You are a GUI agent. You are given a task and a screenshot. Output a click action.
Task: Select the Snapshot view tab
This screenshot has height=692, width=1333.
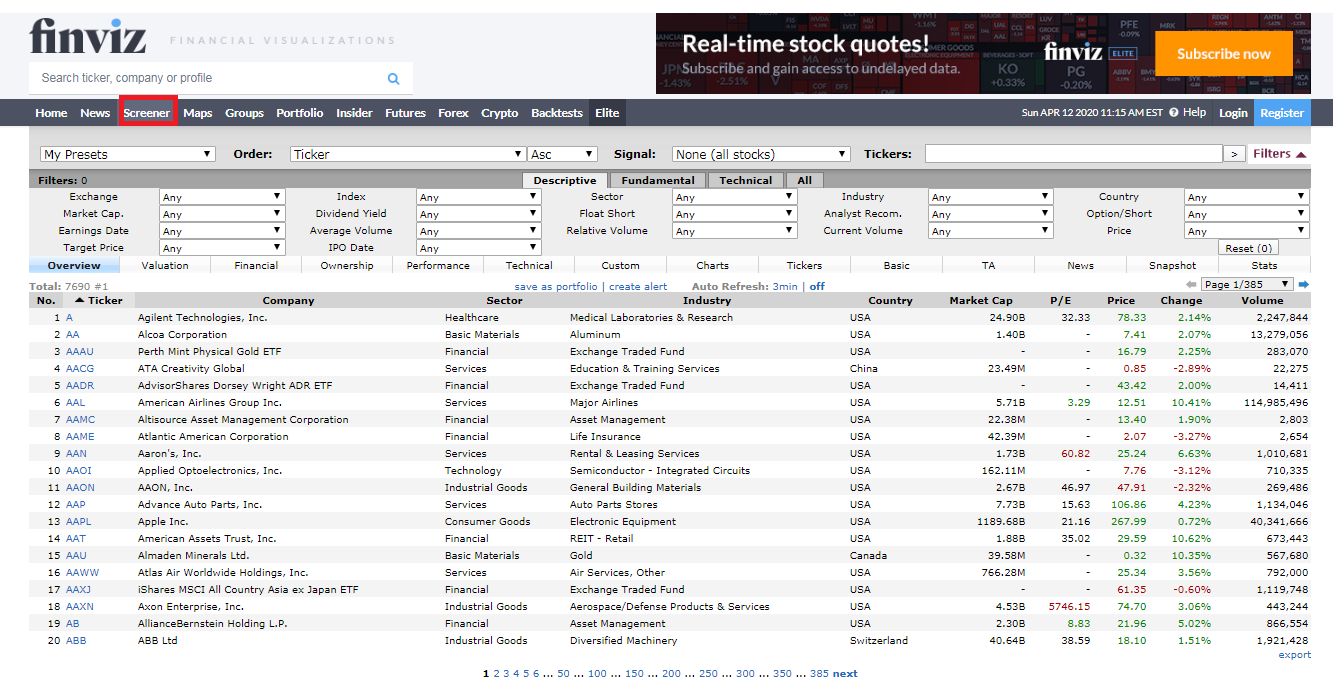1172,266
